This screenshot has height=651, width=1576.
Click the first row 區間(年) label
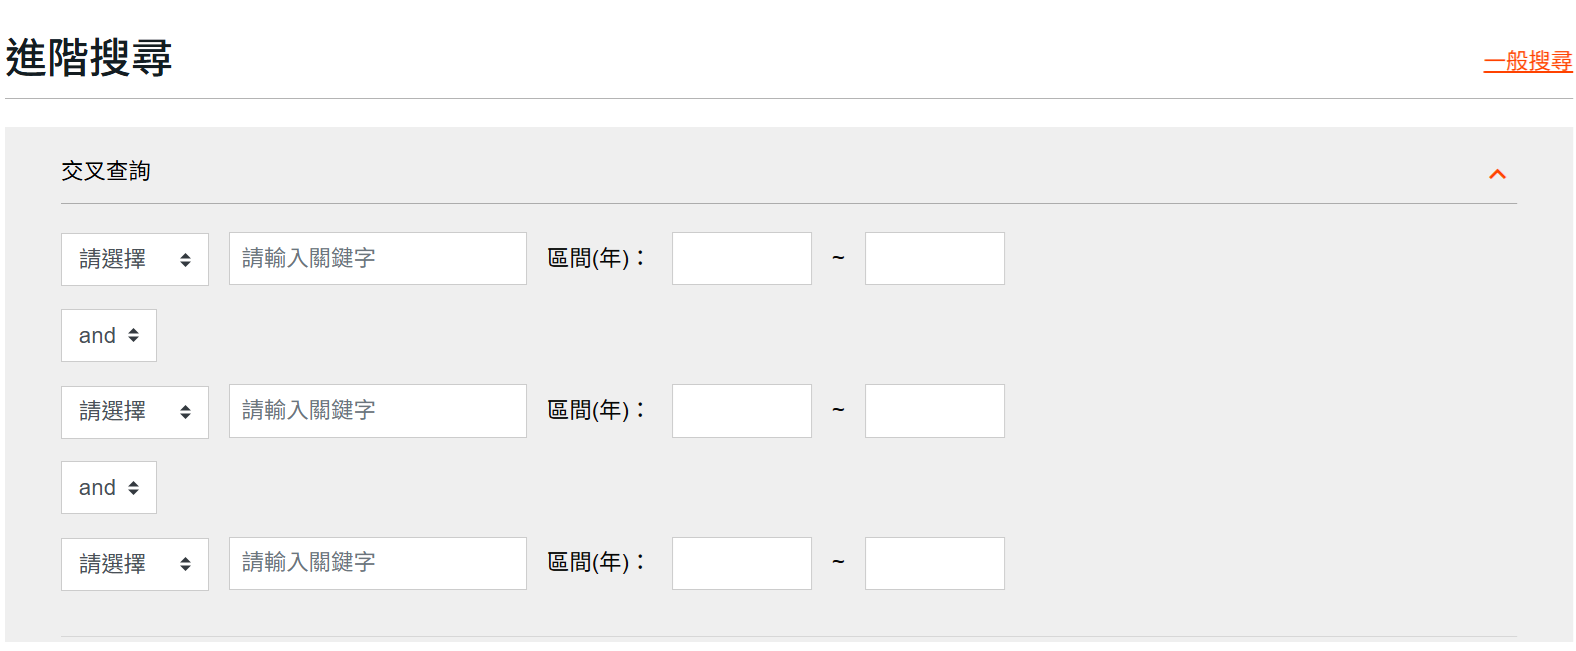(596, 259)
